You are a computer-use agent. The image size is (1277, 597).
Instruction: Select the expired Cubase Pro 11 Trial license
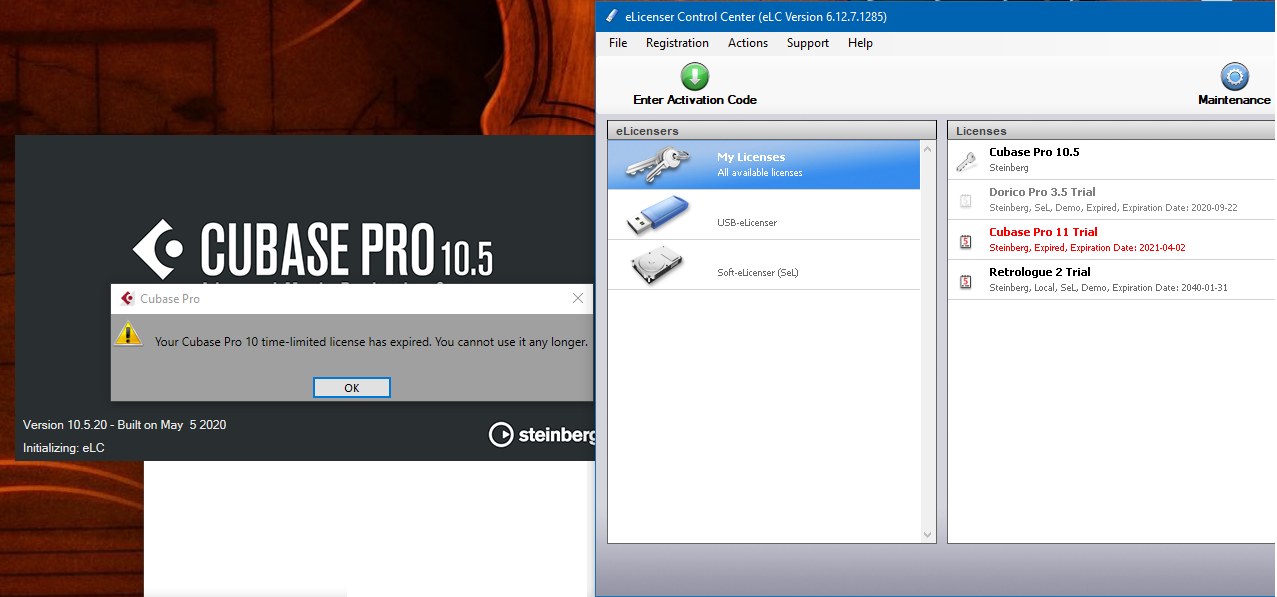(1112, 240)
